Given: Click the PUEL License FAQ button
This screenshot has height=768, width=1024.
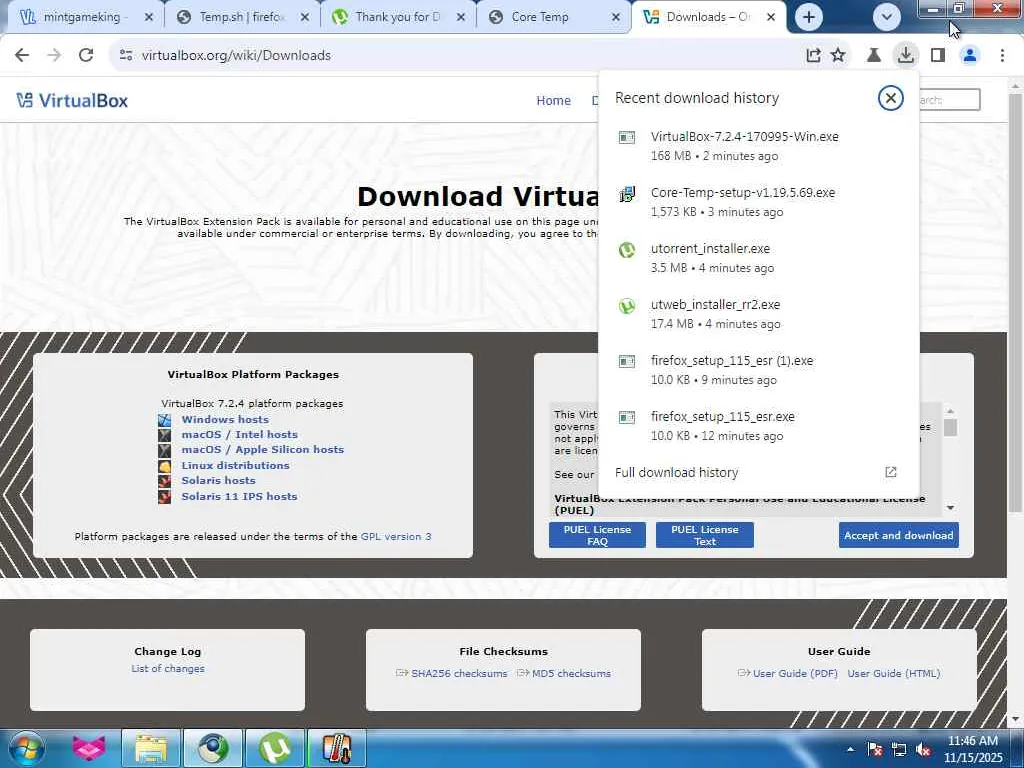Looking at the screenshot, I should point(598,535).
